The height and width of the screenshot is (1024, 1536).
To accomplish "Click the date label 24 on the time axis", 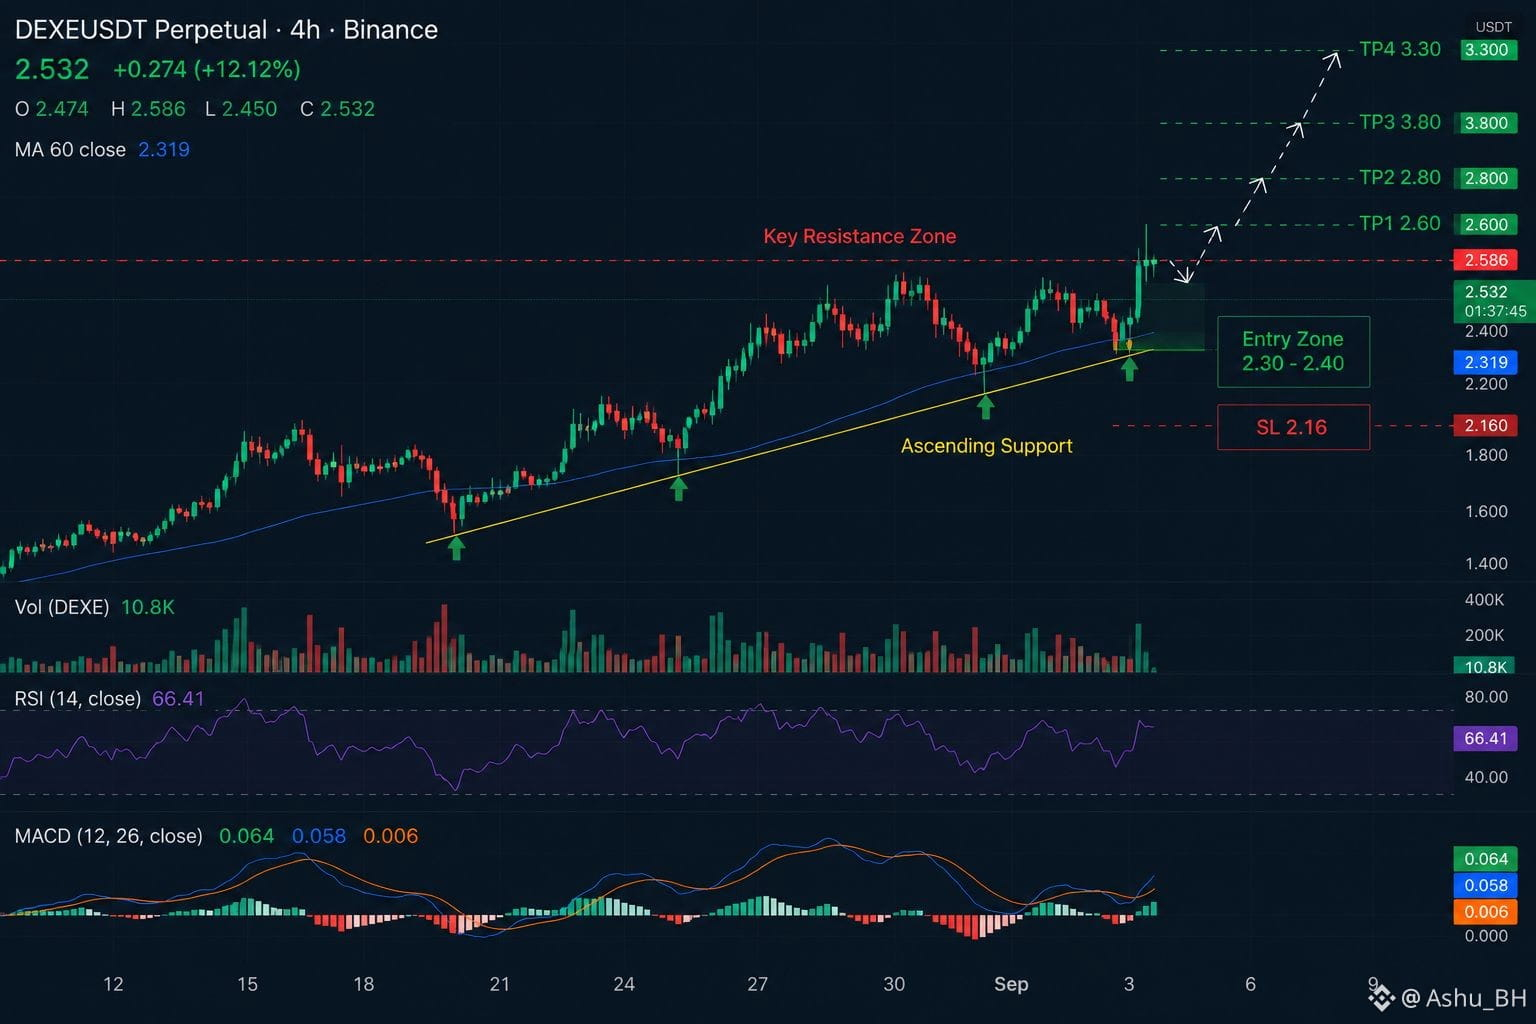I will click(624, 984).
